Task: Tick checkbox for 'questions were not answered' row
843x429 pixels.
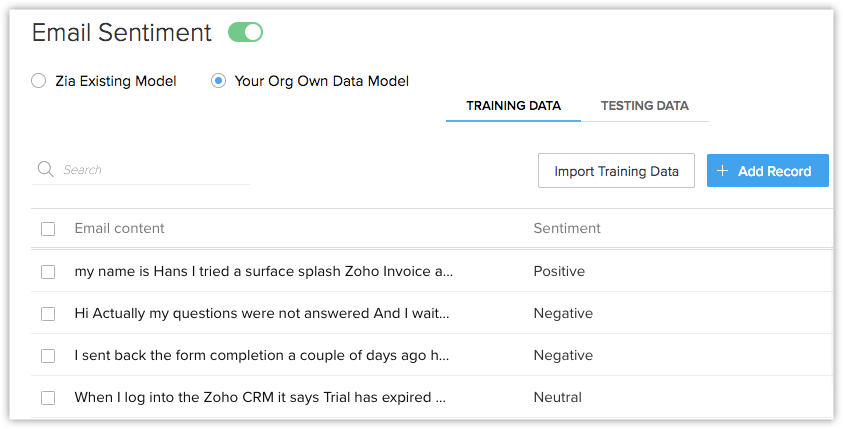Action: pyautogui.click(x=48, y=313)
